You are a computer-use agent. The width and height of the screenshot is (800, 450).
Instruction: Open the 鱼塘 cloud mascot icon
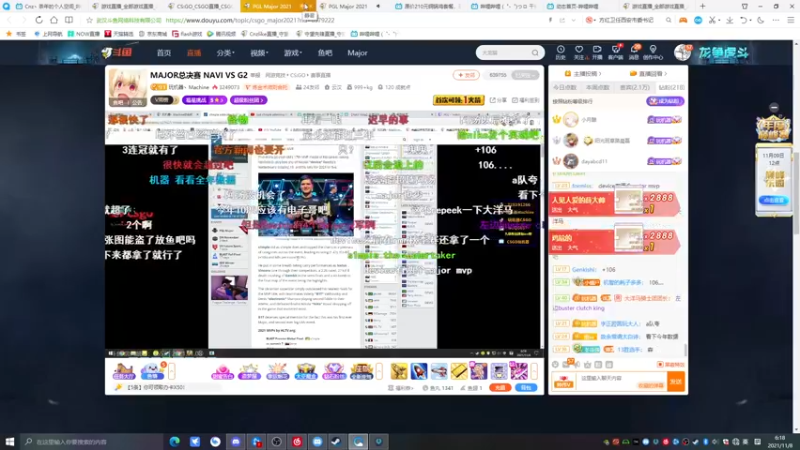point(152,371)
